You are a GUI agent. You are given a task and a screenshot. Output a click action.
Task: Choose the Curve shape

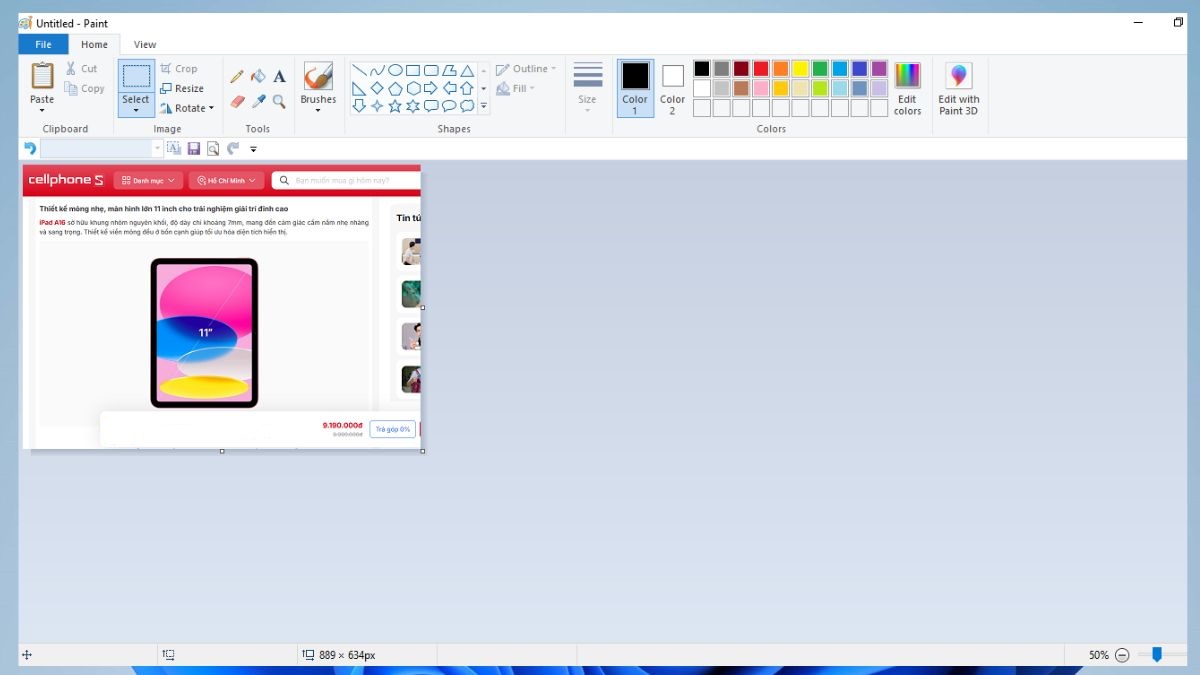[377, 70]
